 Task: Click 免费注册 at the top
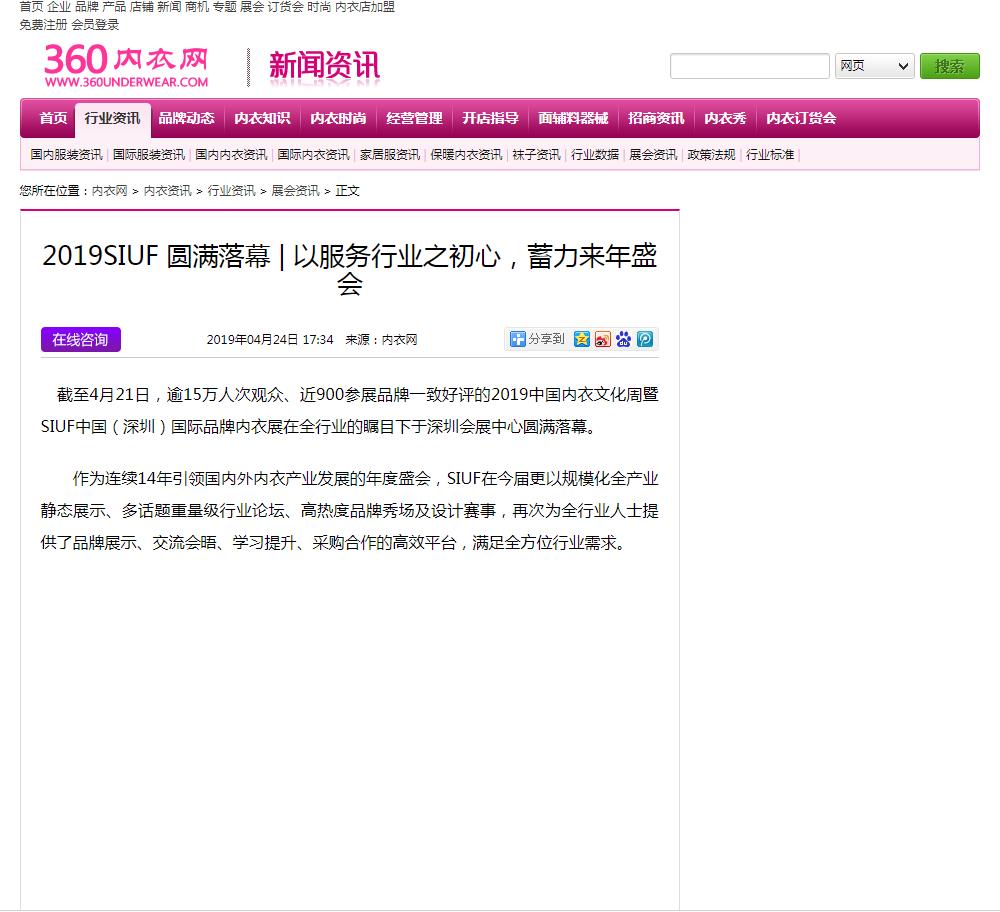tap(43, 25)
